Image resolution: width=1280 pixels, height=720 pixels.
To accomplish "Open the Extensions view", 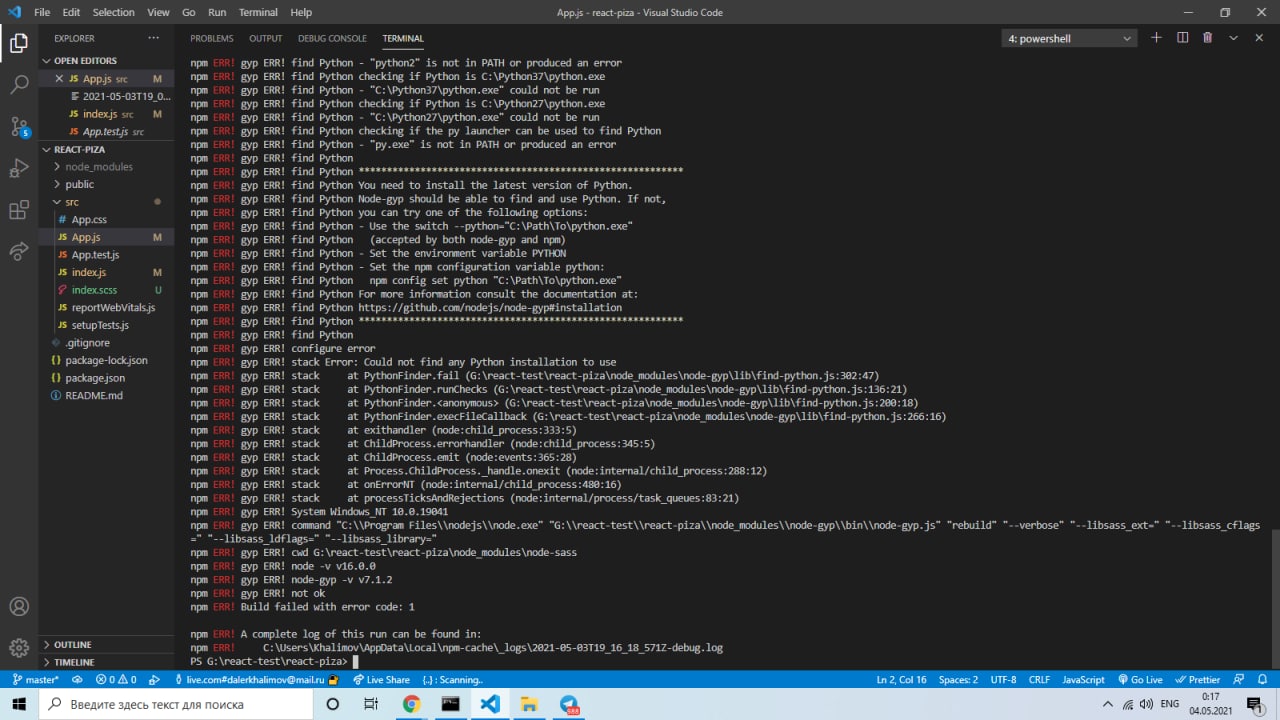I will click(19, 210).
